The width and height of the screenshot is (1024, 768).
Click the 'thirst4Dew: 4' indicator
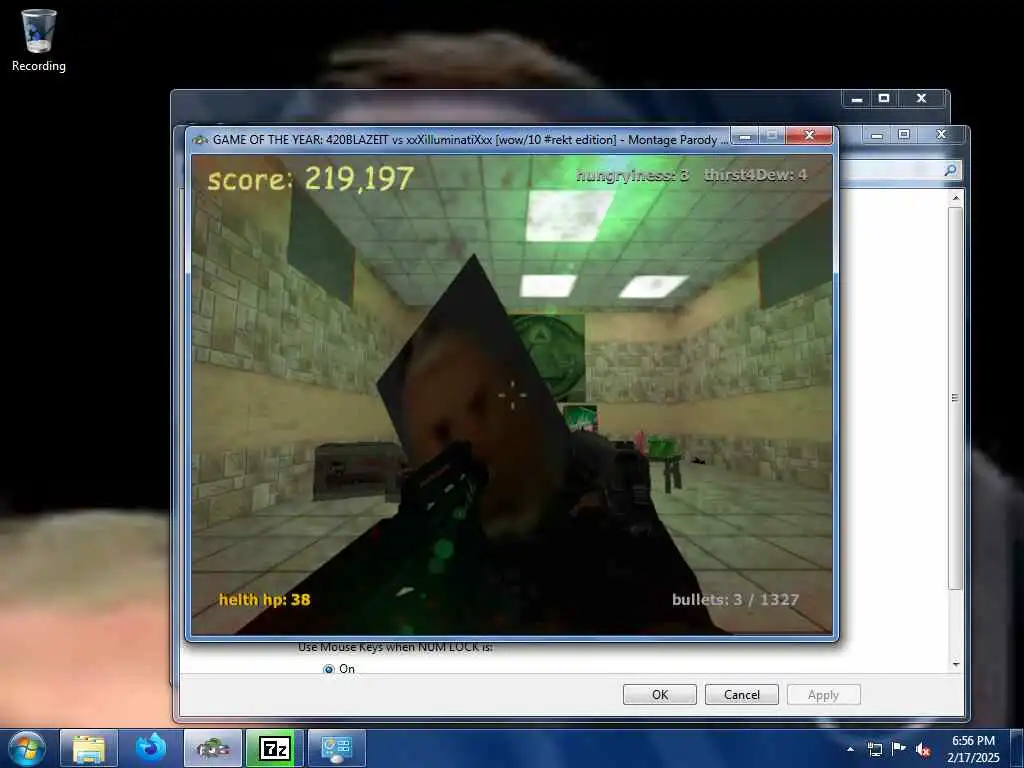(756, 174)
